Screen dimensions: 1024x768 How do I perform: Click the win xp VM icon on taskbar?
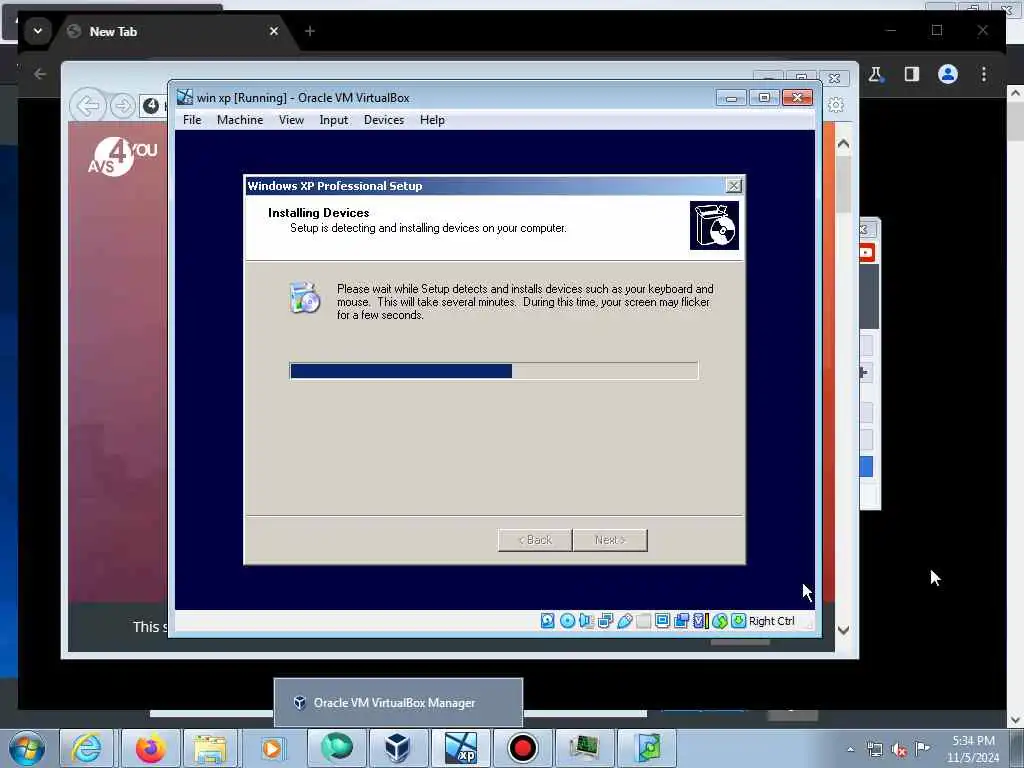(x=460, y=748)
